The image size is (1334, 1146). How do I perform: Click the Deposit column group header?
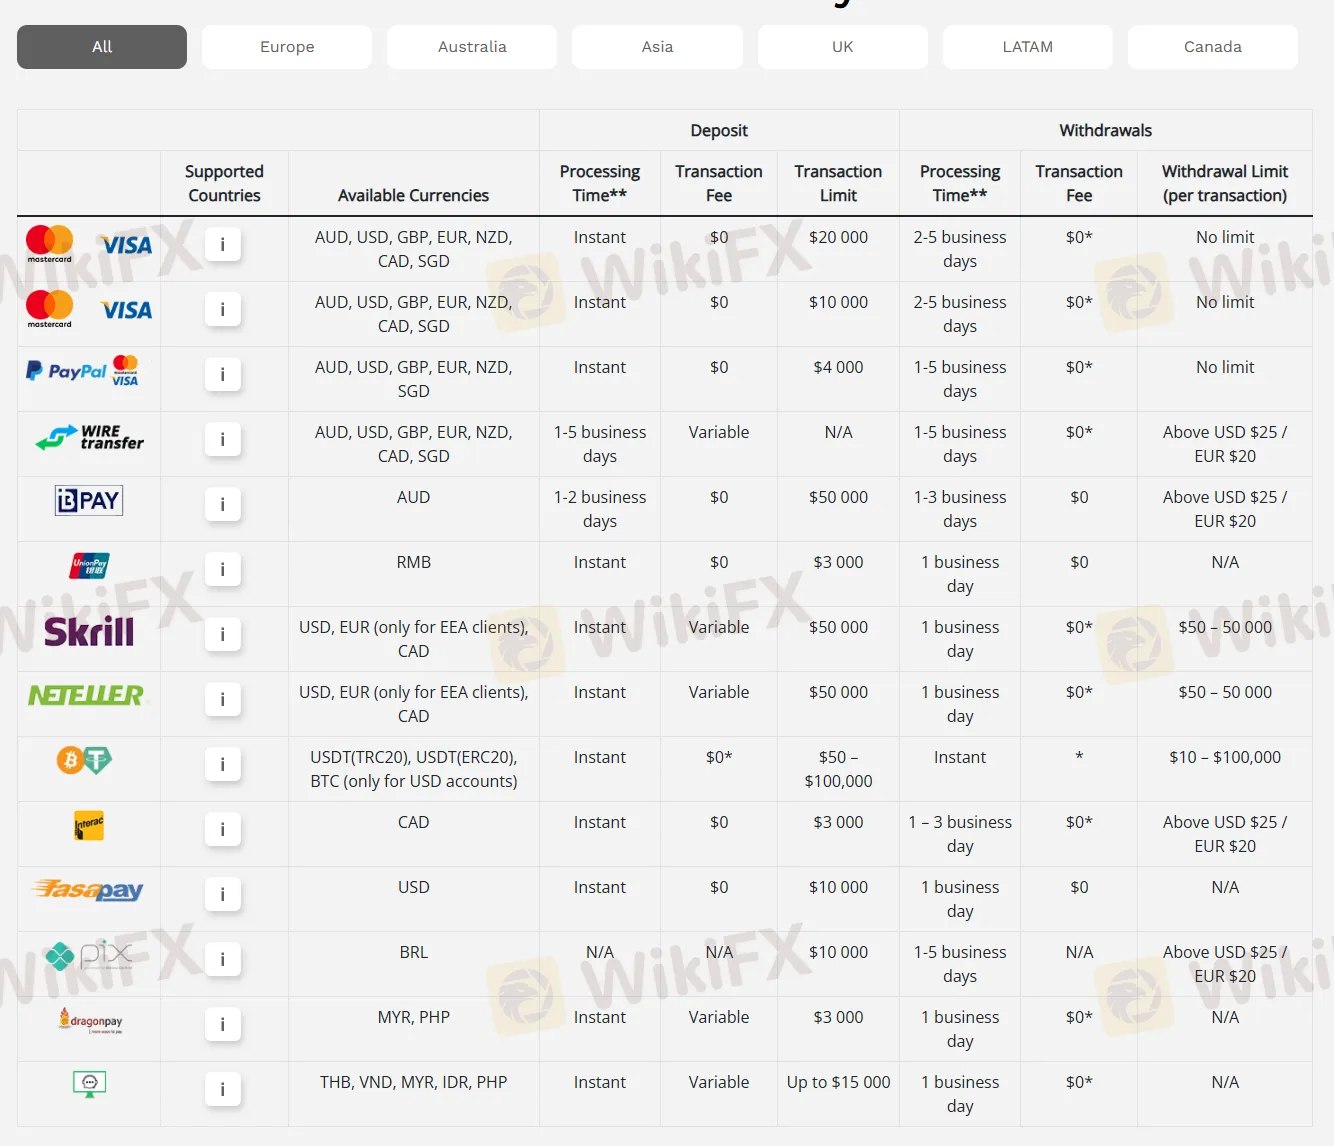click(x=719, y=130)
